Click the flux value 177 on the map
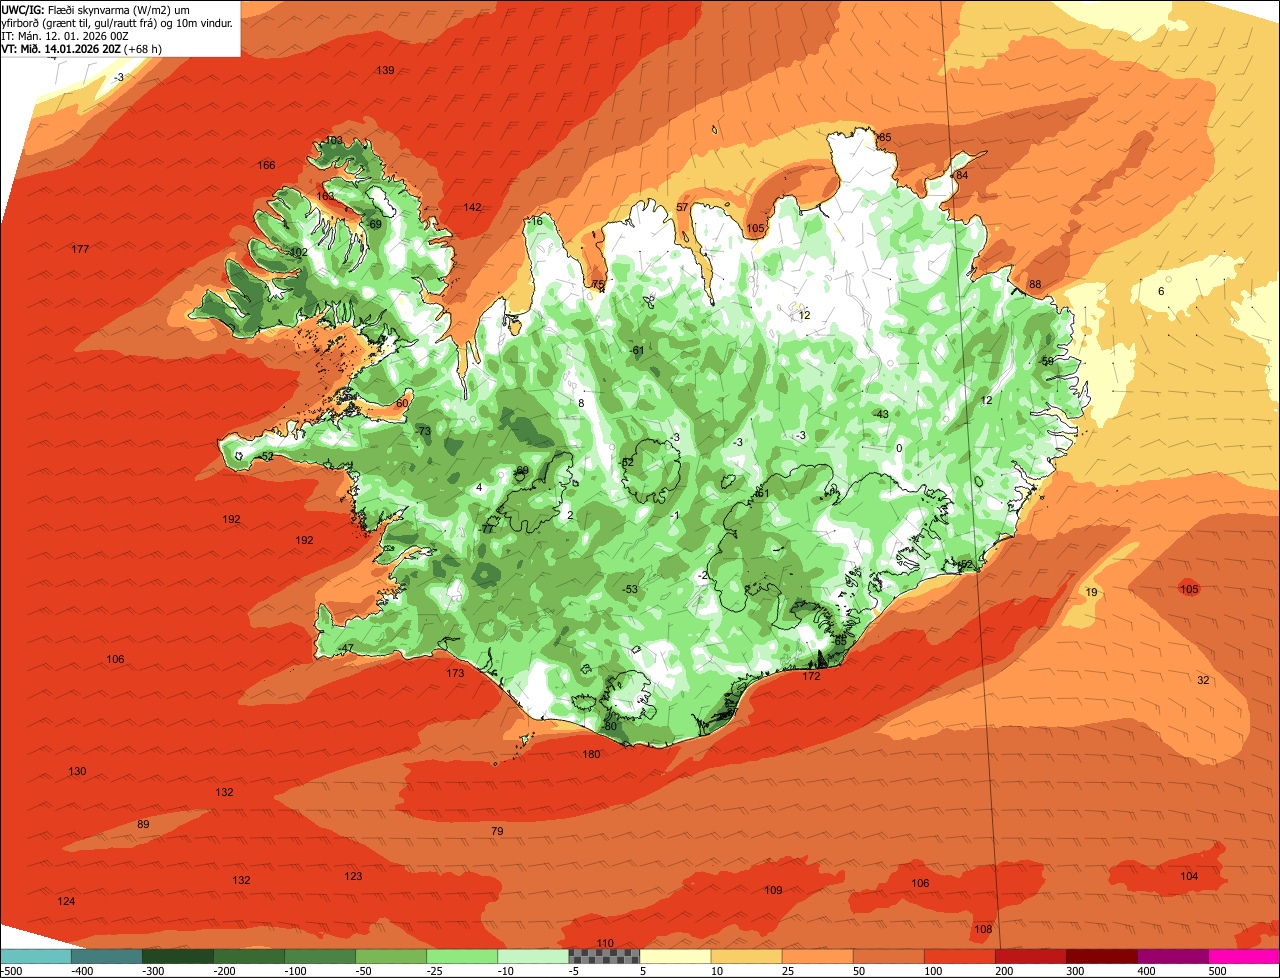 click(80, 249)
